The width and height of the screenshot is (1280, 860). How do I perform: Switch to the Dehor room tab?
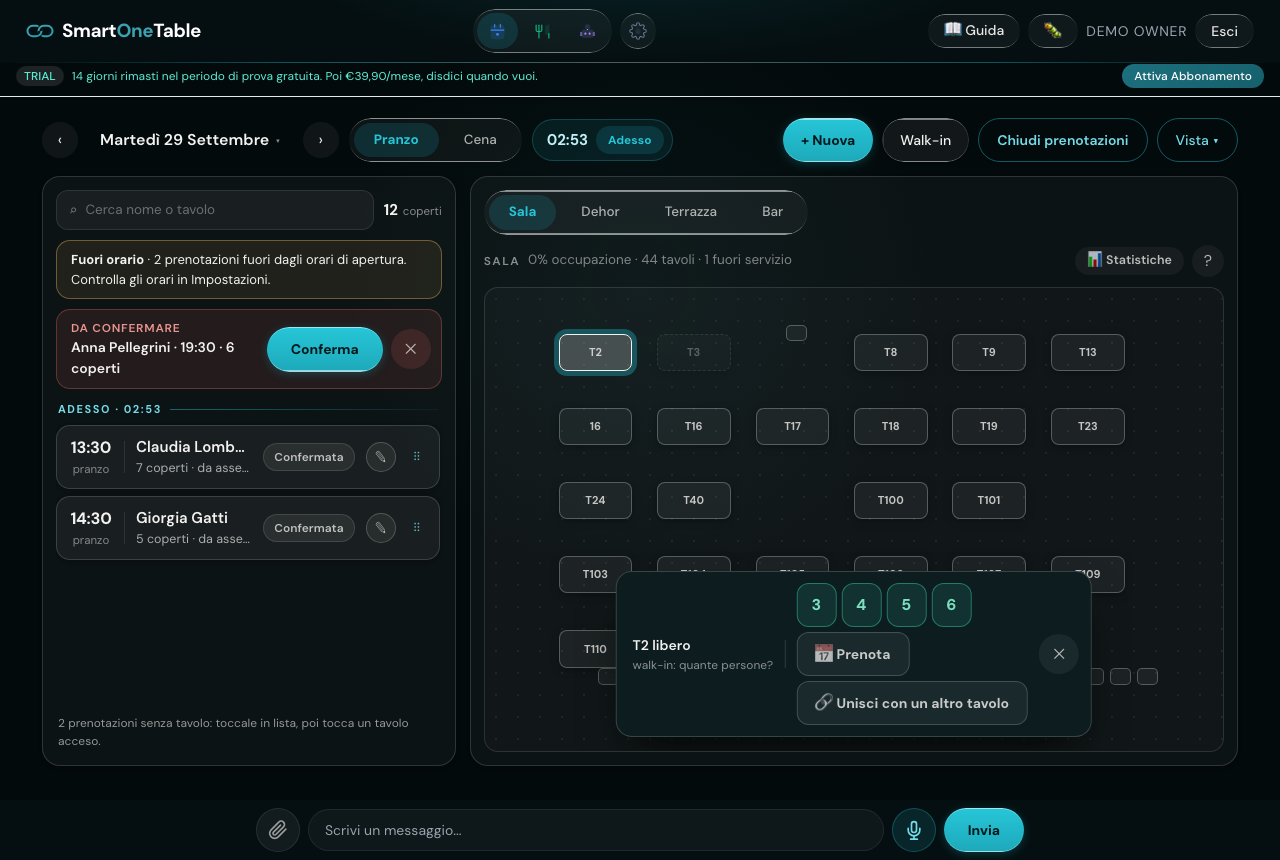[600, 212]
